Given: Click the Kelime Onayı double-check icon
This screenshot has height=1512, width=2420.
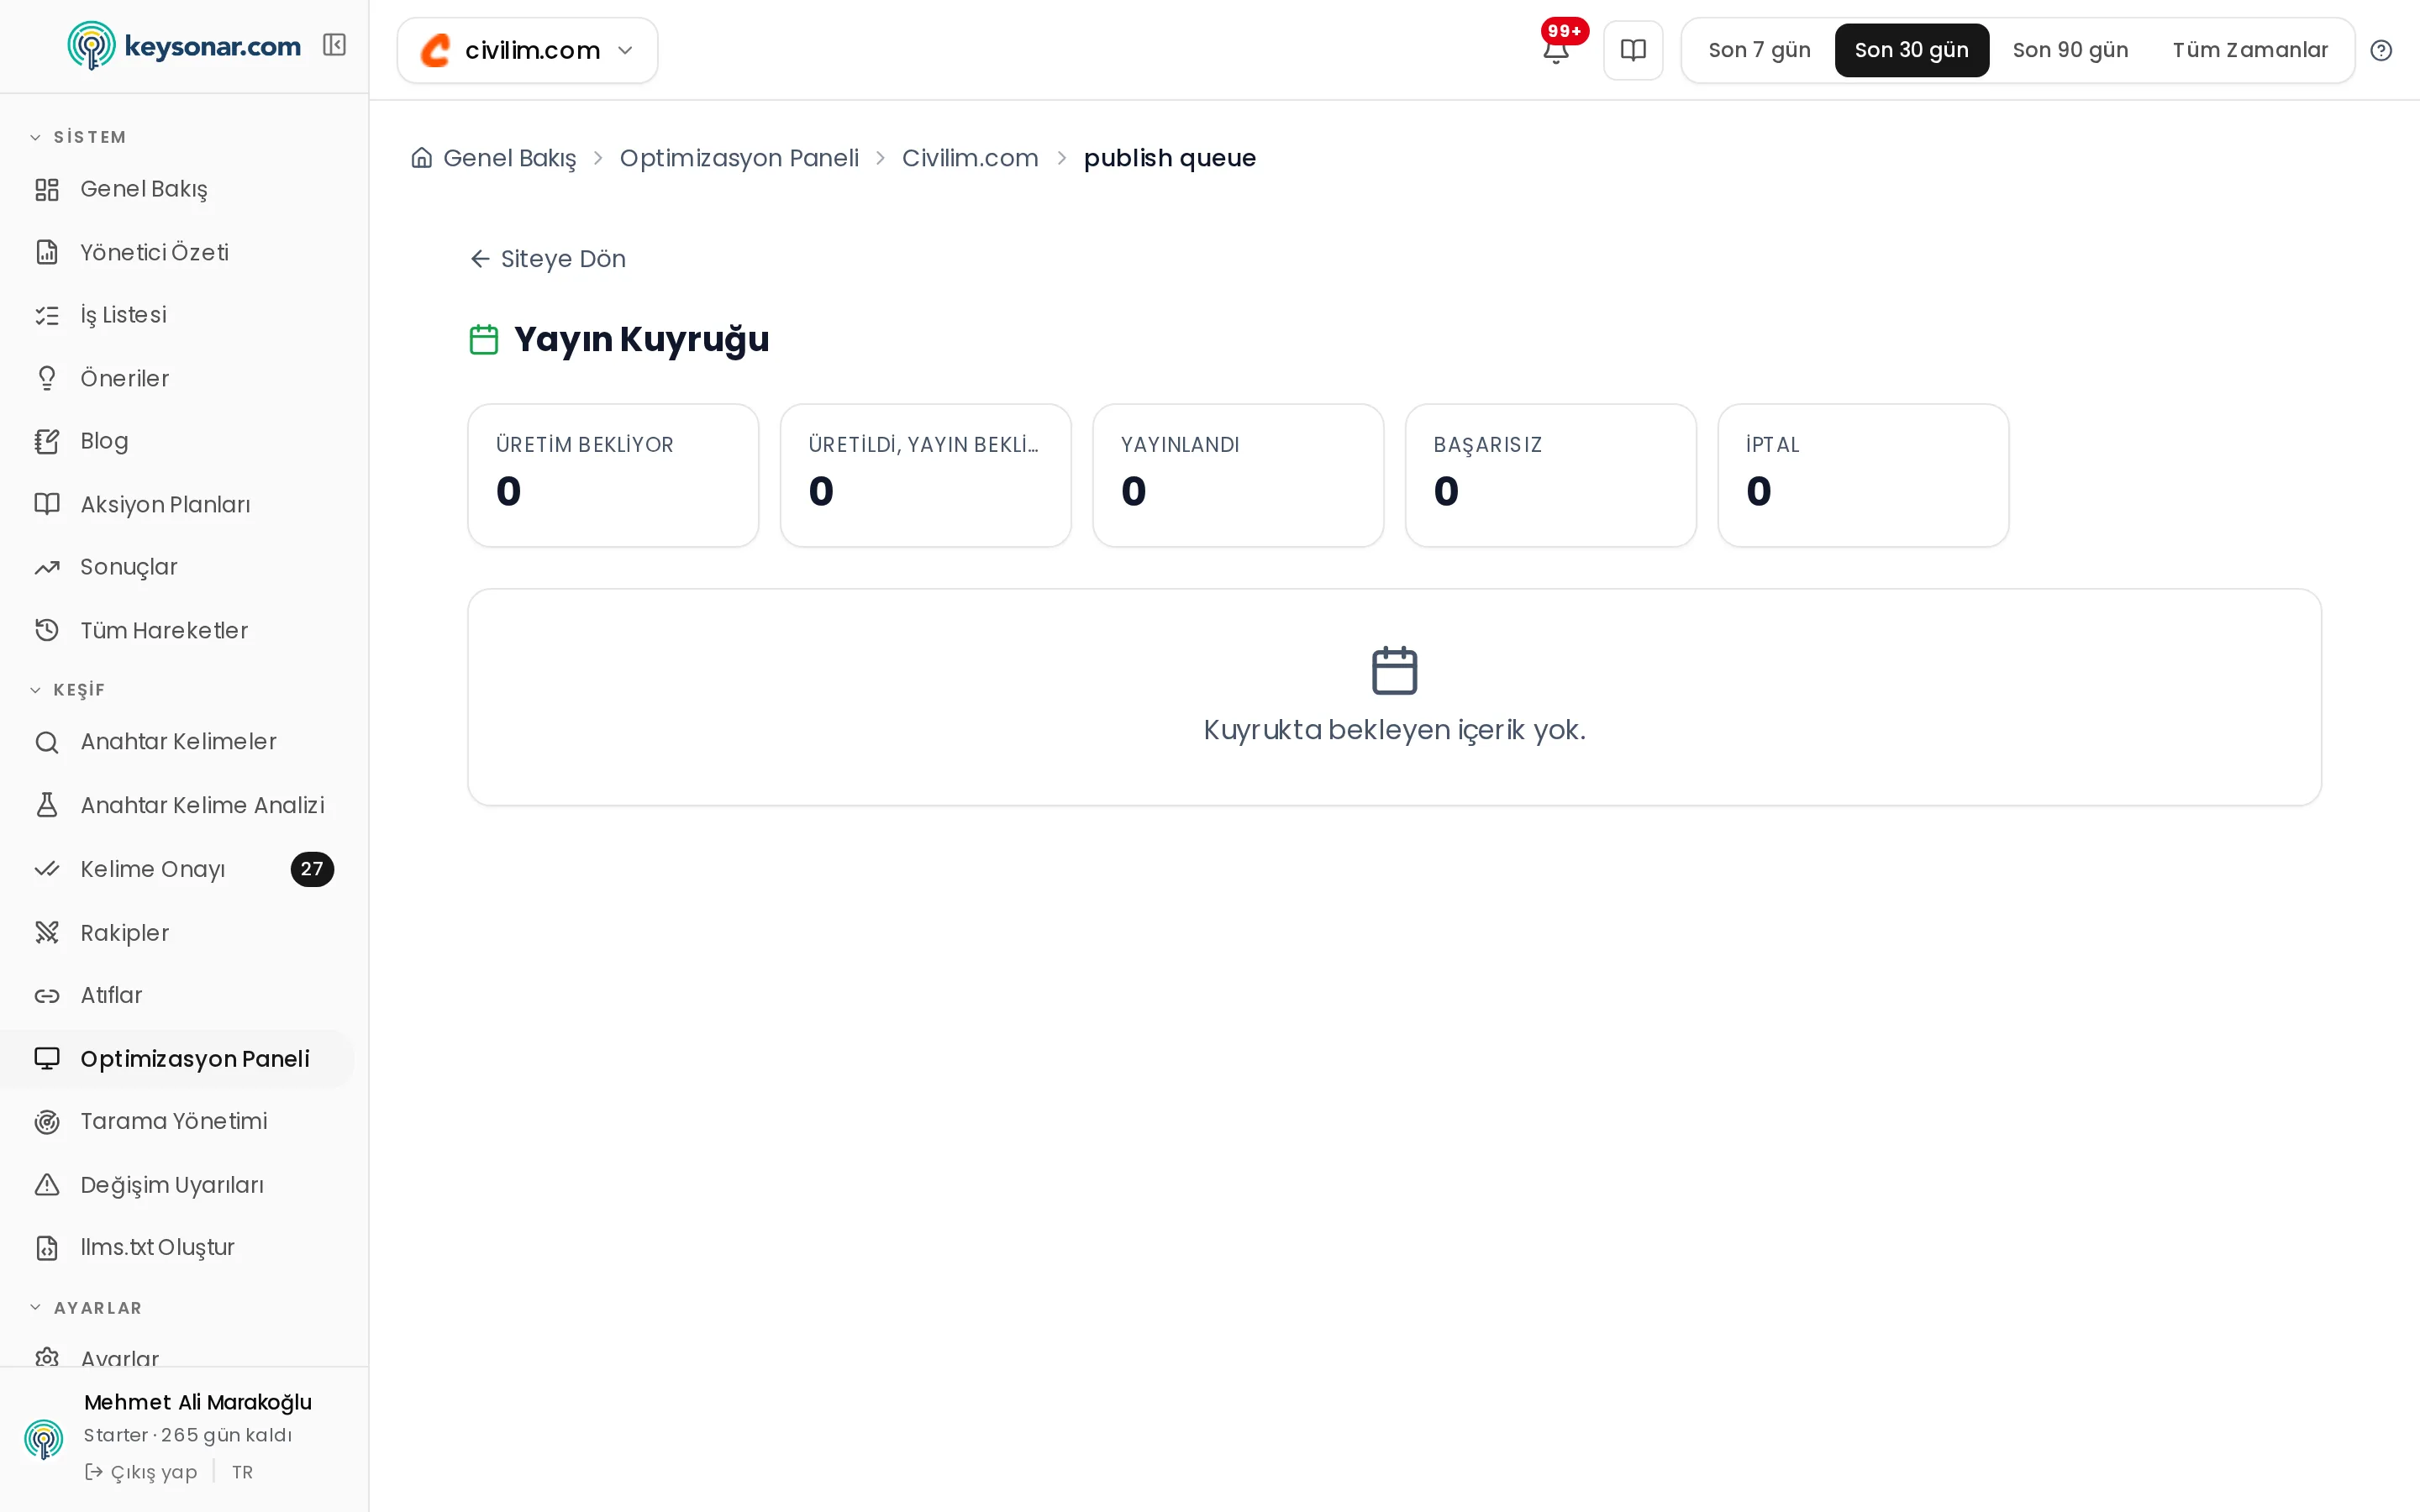Looking at the screenshot, I should click(x=47, y=869).
